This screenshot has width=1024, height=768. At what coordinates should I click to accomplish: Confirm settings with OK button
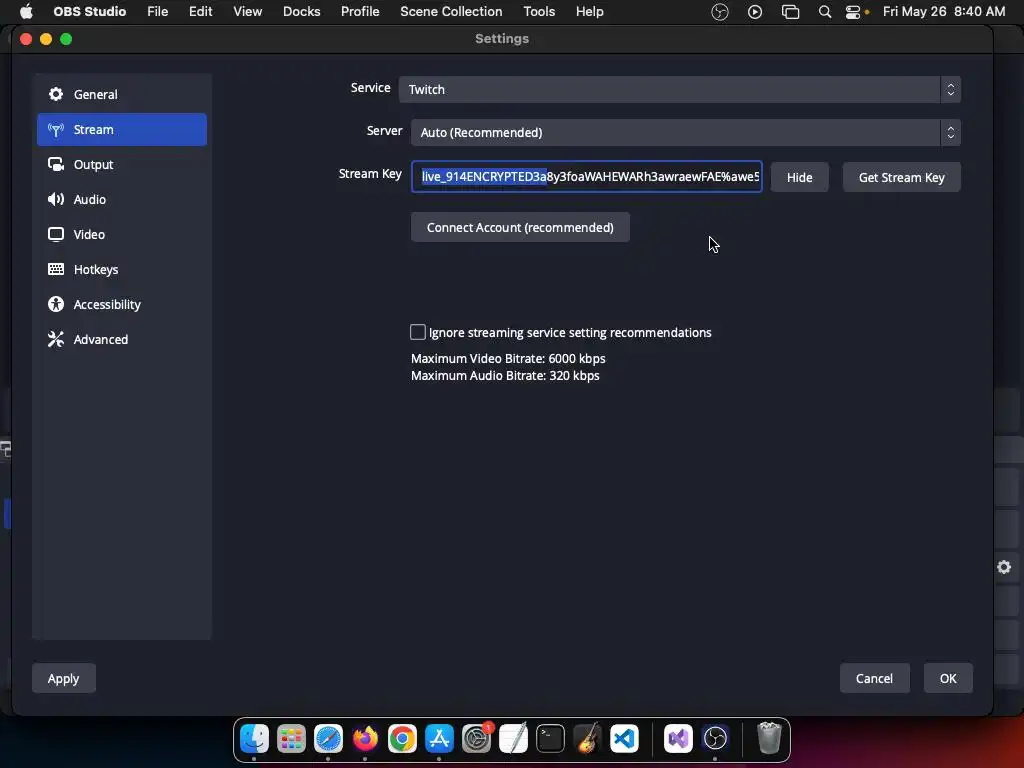(948, 679)
